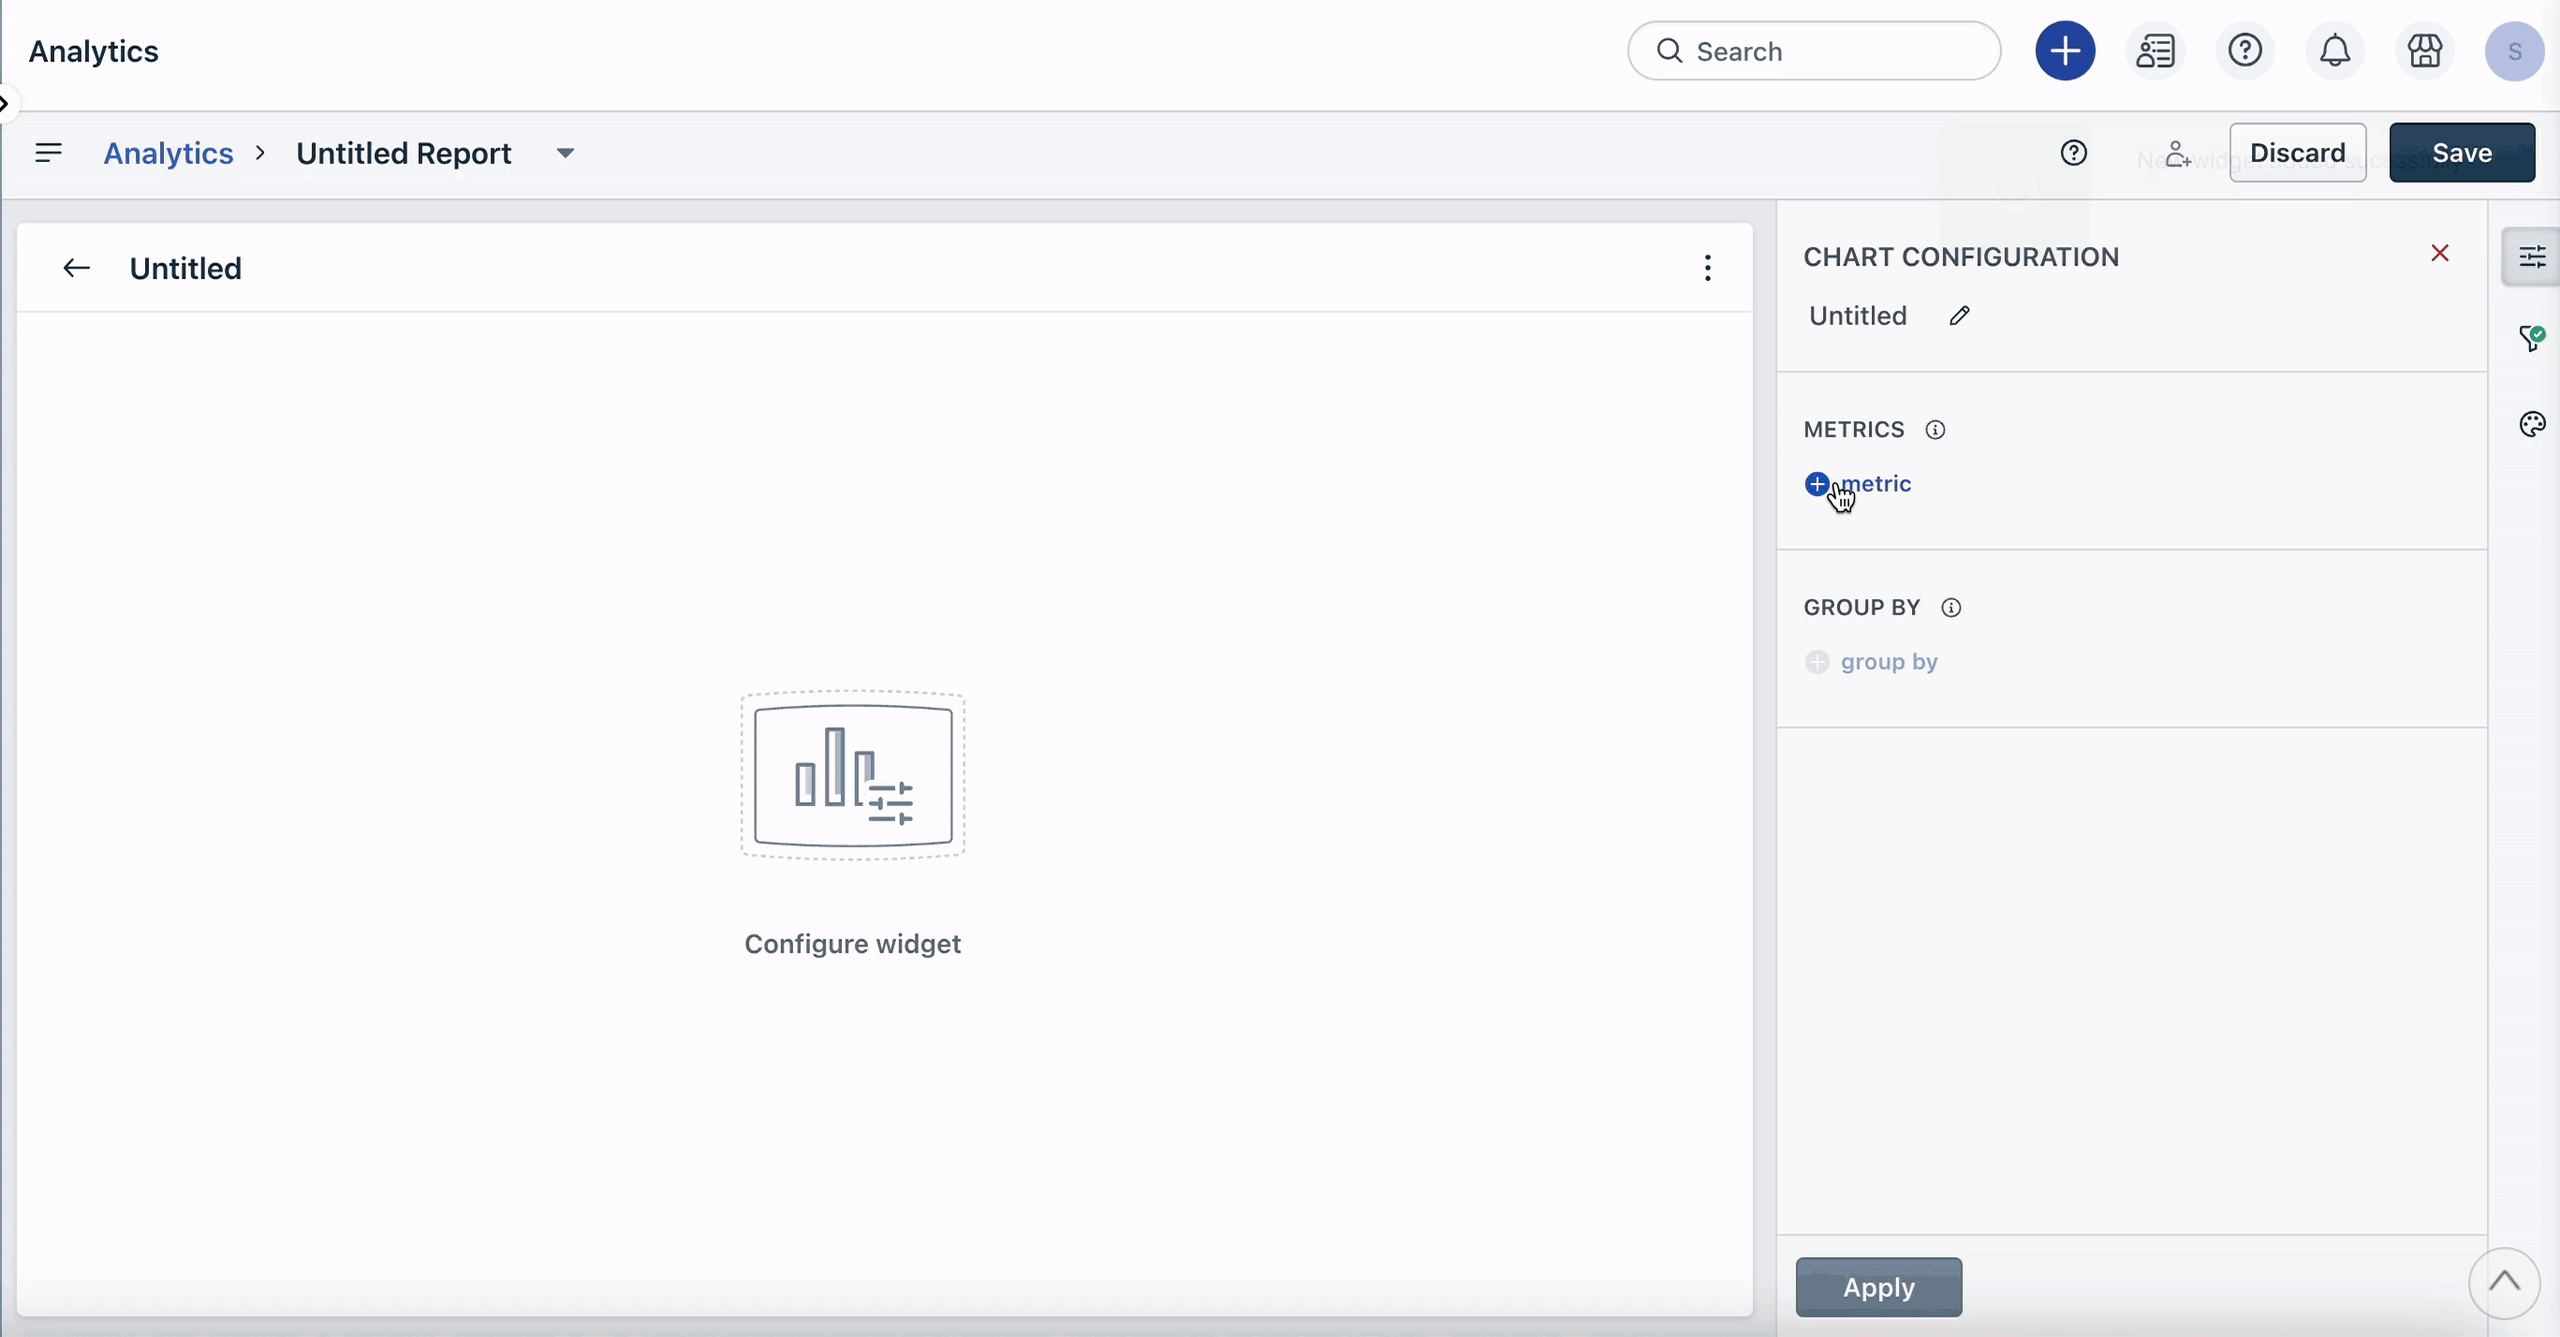Open the contact card icon in header

(x=2155, y=51)
